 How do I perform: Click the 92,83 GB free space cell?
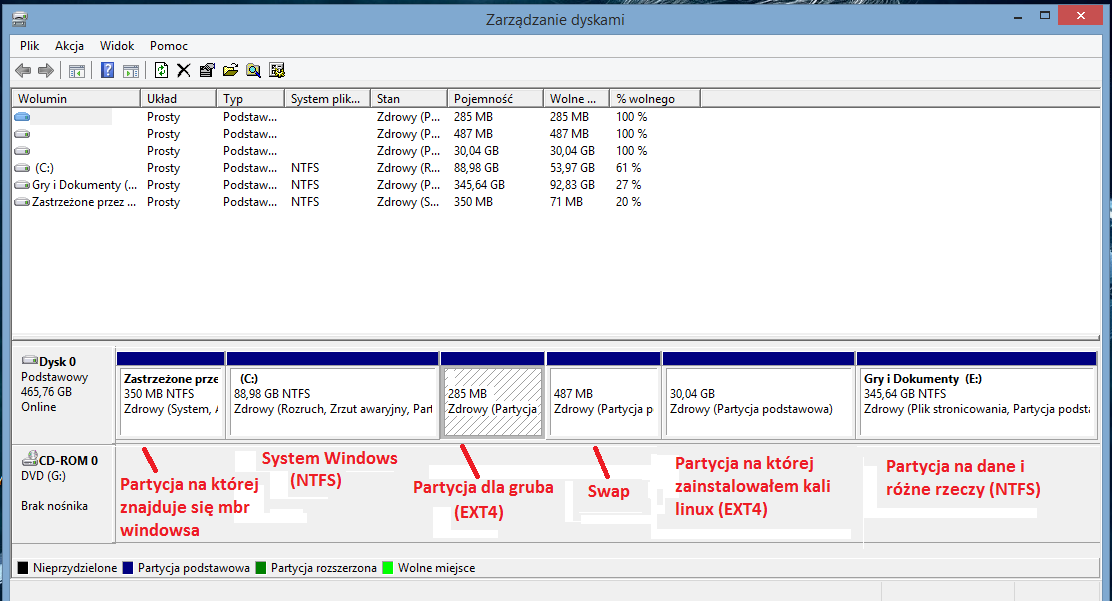[x=572, y=185]
